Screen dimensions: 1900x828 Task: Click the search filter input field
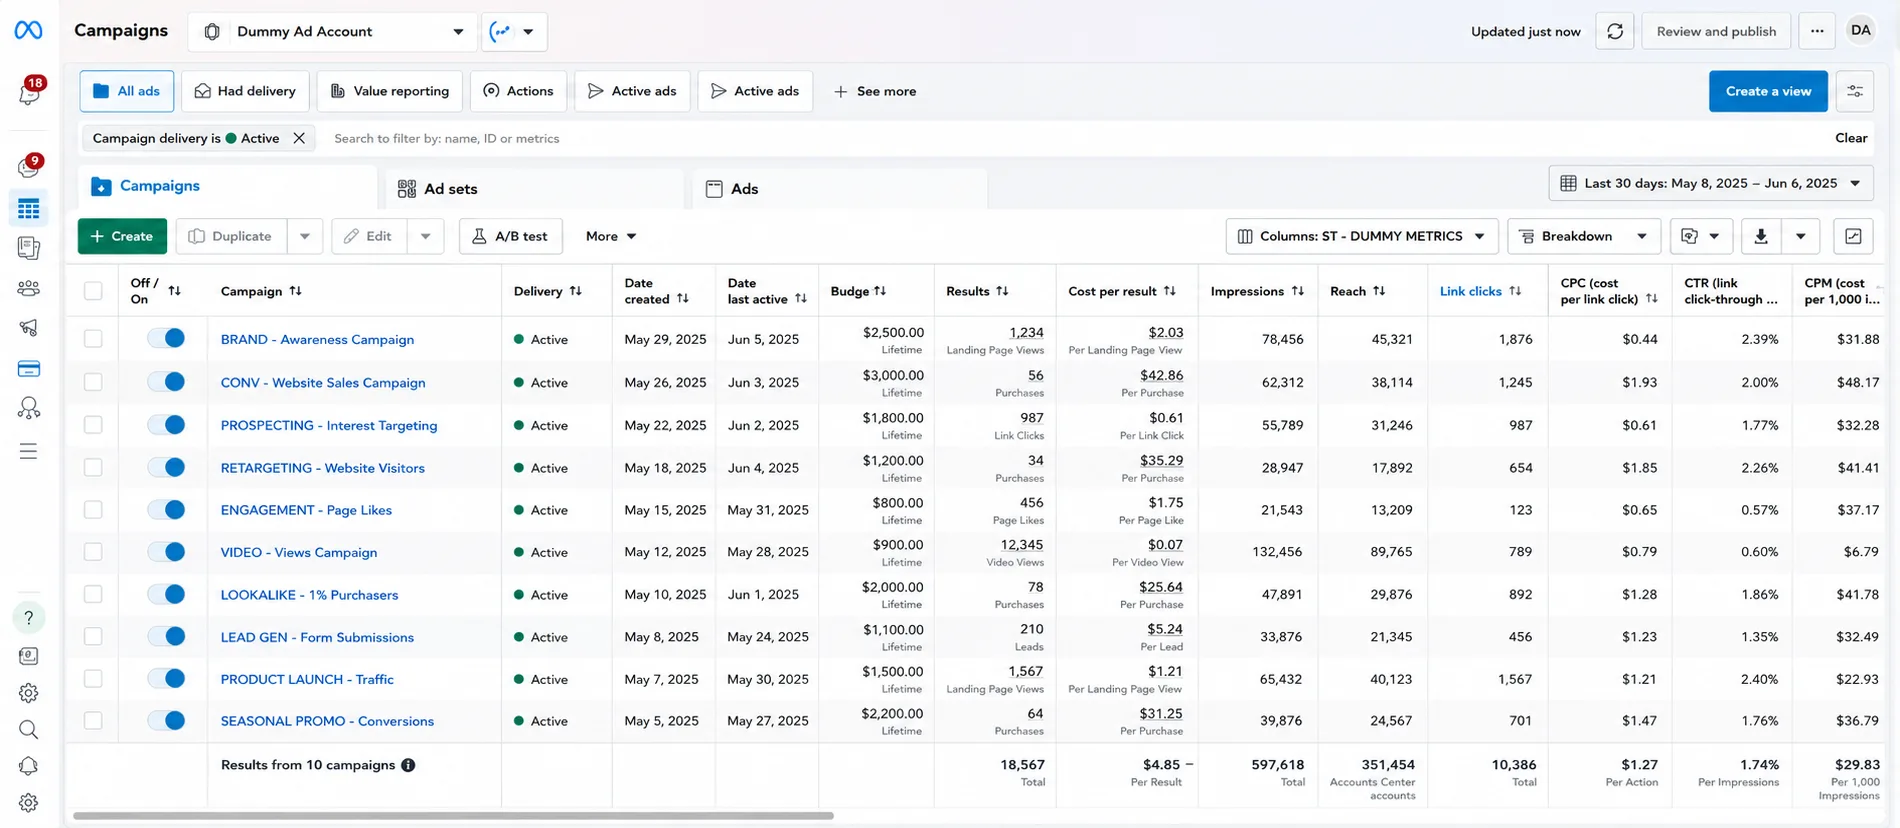[1070, 138]
